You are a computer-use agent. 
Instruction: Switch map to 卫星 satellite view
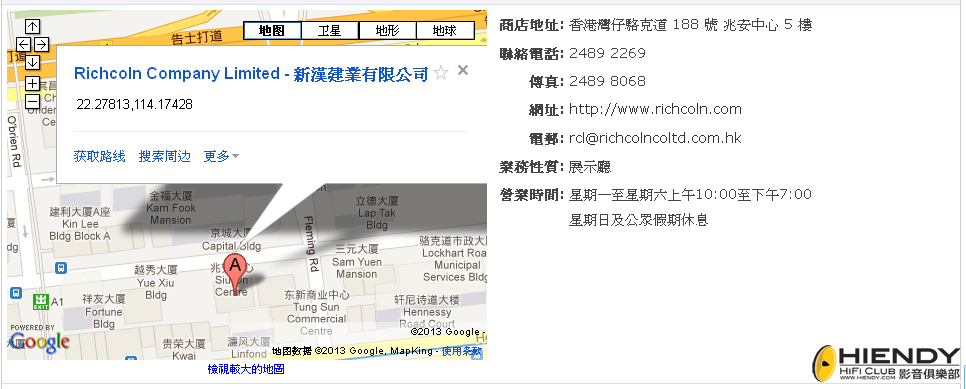[330, 30]
